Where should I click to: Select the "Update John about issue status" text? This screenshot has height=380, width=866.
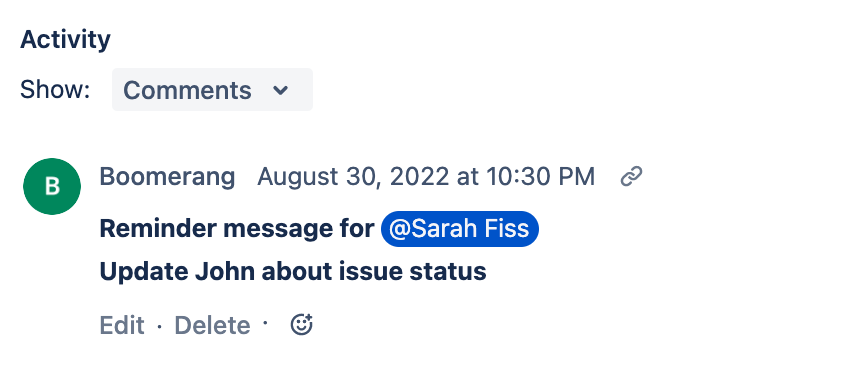coord(293,272)
